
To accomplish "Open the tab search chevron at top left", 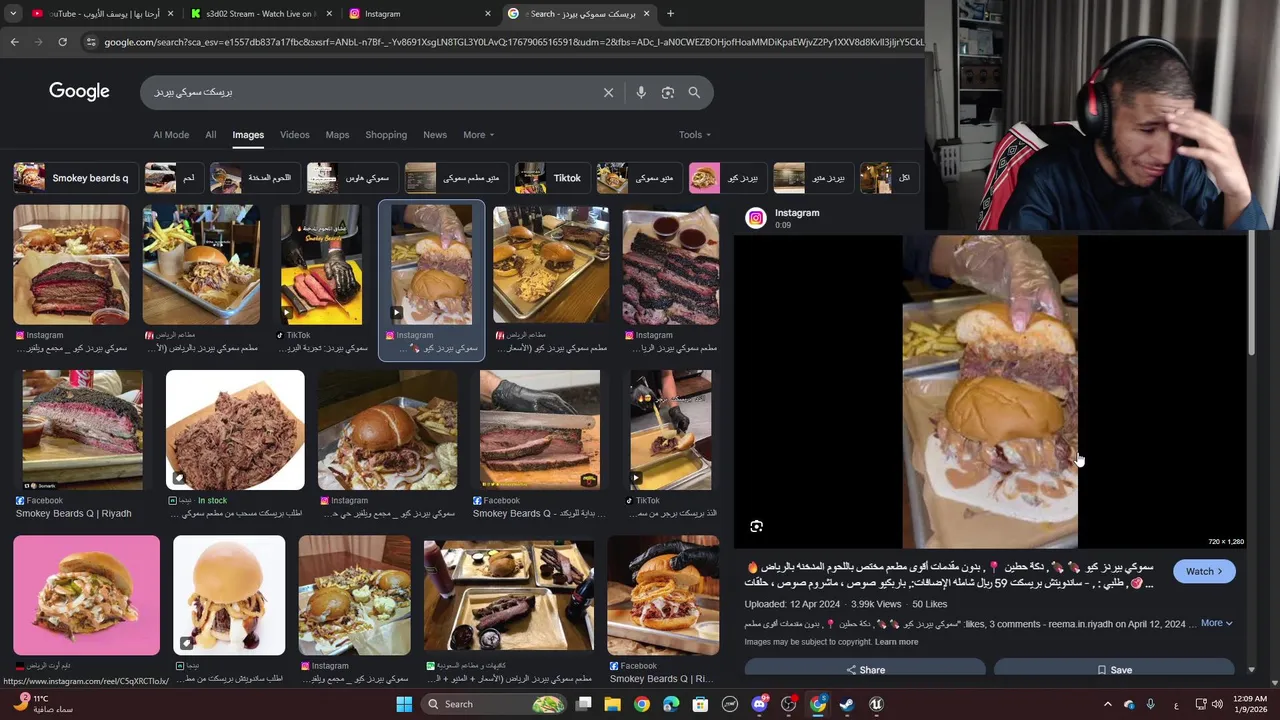I will click(13, 14).
